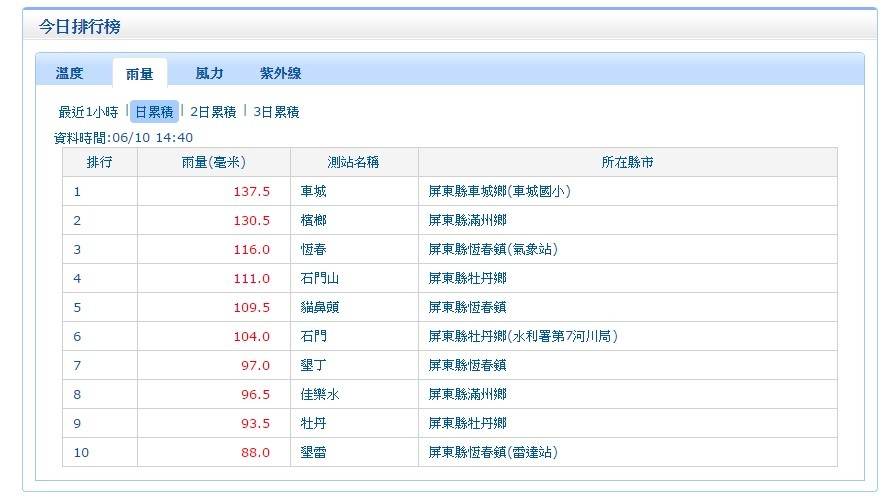Click the 測站名稱 column header
Image resolution: width=887 pixels, height=497 pixels.
point(353,162)
